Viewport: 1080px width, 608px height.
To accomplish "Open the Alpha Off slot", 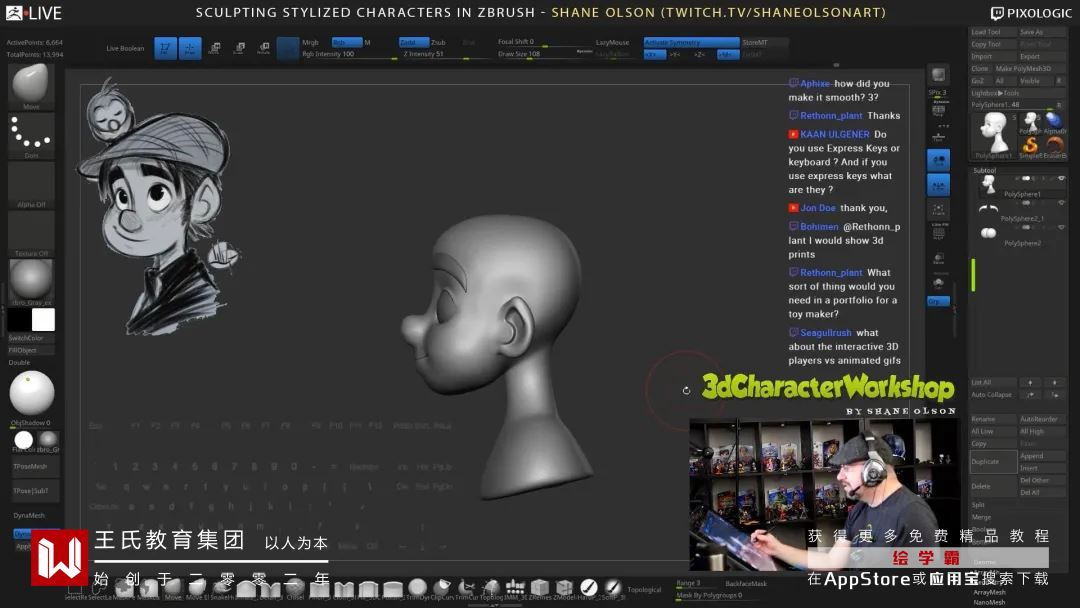I will tap(32, 185).
